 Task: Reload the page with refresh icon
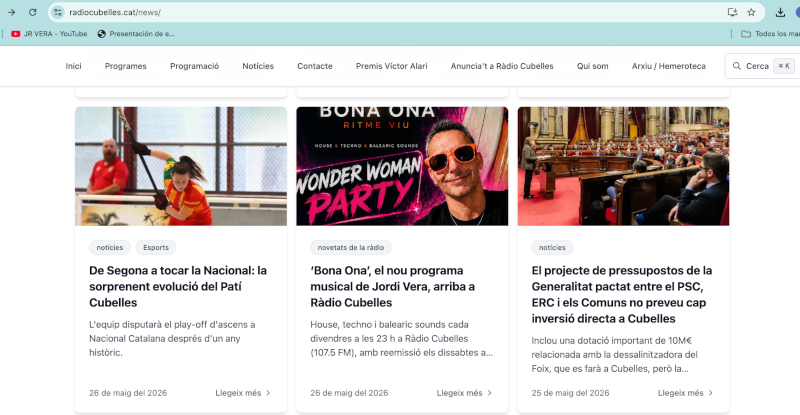coord(33,12)
